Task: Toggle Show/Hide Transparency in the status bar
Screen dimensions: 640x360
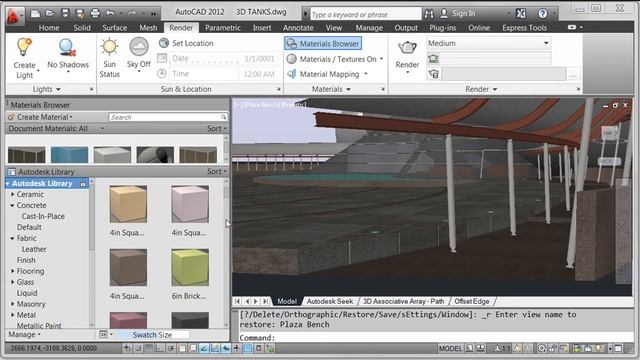Action: (247, 348)
